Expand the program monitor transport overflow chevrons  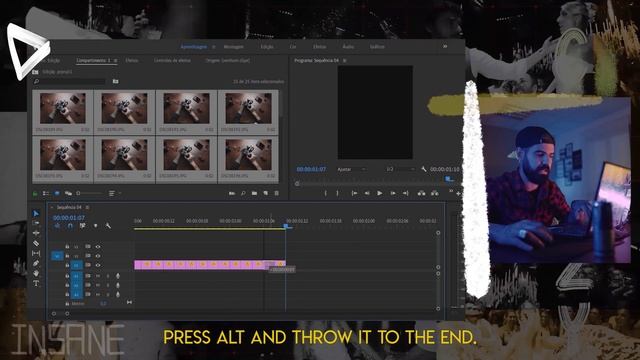(451, 191)
